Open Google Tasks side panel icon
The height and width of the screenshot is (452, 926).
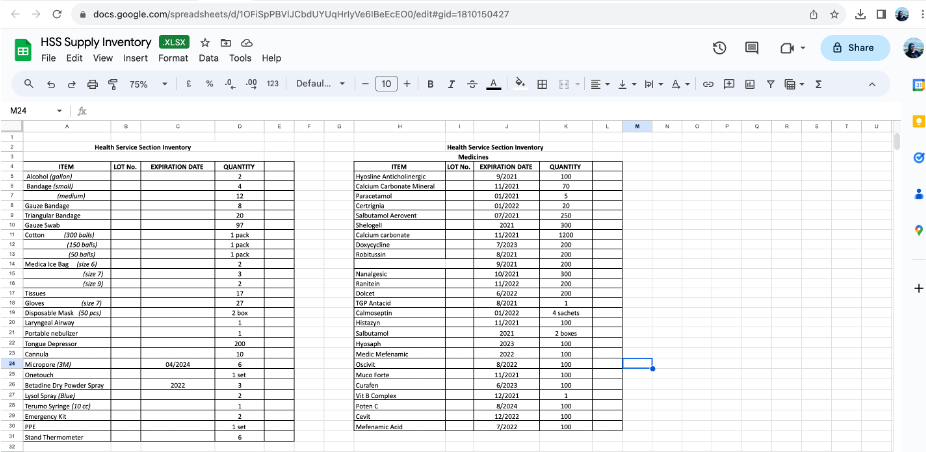(x=918, y=158)
